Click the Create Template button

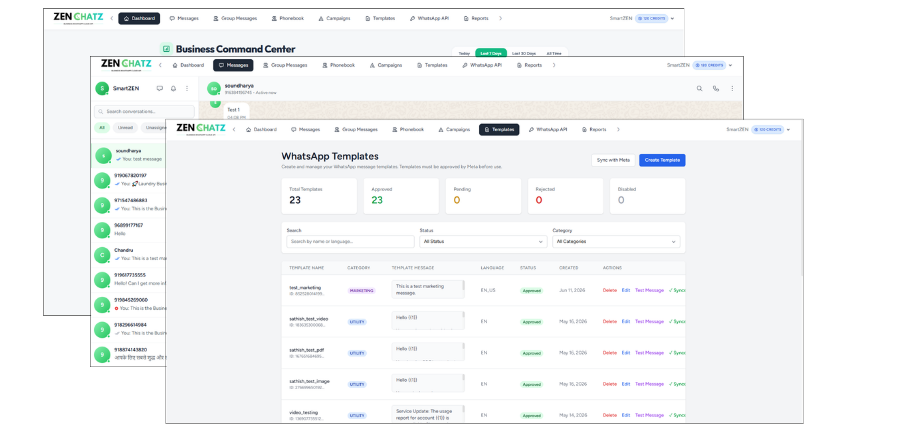[x=662, y=160]
